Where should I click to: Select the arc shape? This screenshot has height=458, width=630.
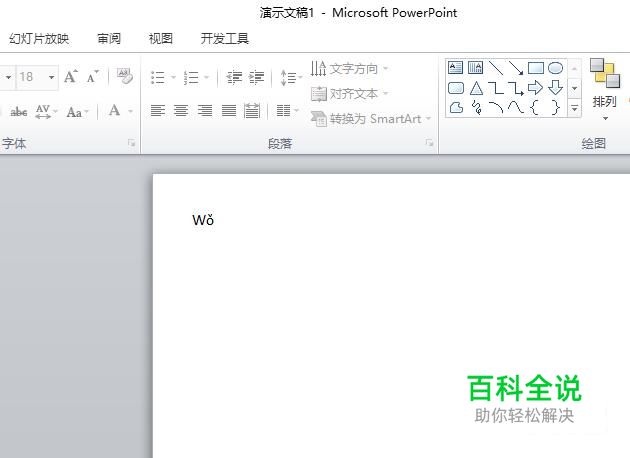[496, 107]
